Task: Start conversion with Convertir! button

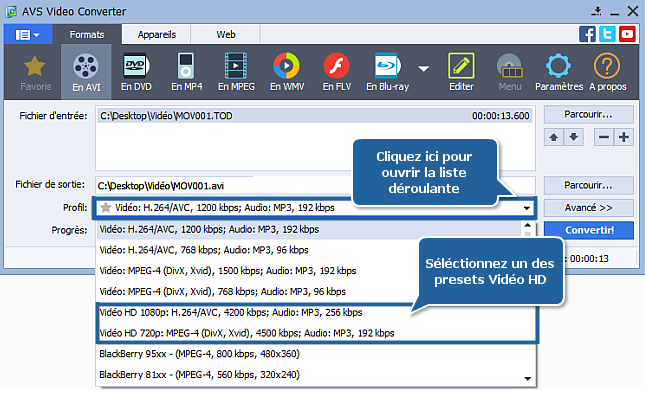Action: (x=589, y=230)
